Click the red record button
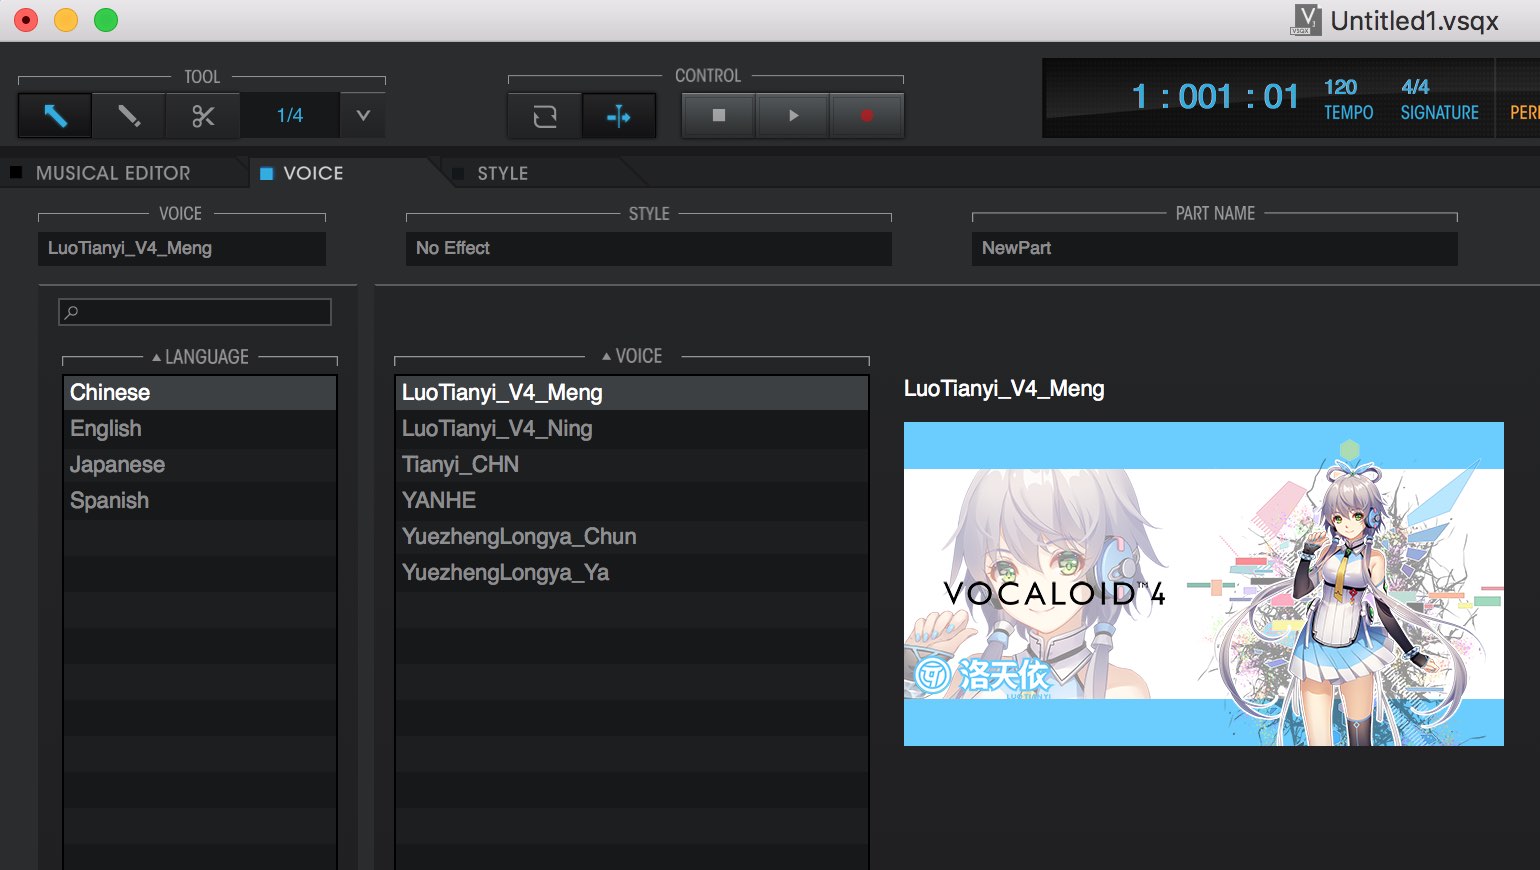Viewport: 1540px width, 870px height. click(867, 116)
